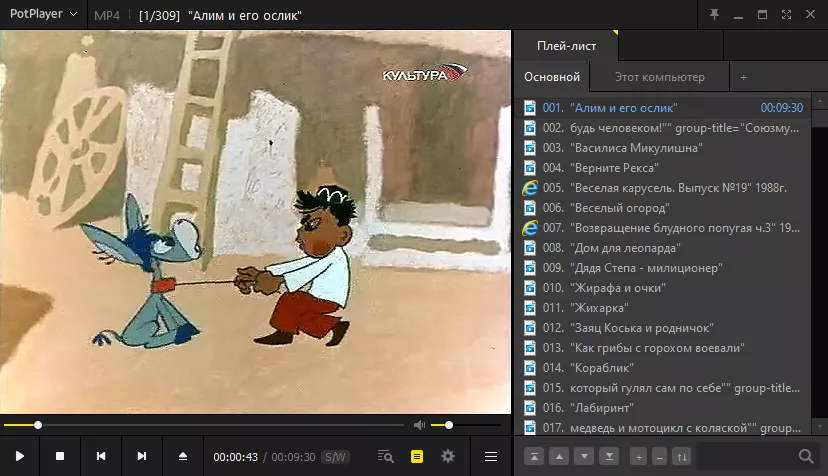This screenshot has width=828, height=476.
Task: Click the playlist search magnifier icon
Action: pyautogui.click(x=806, y=456)
